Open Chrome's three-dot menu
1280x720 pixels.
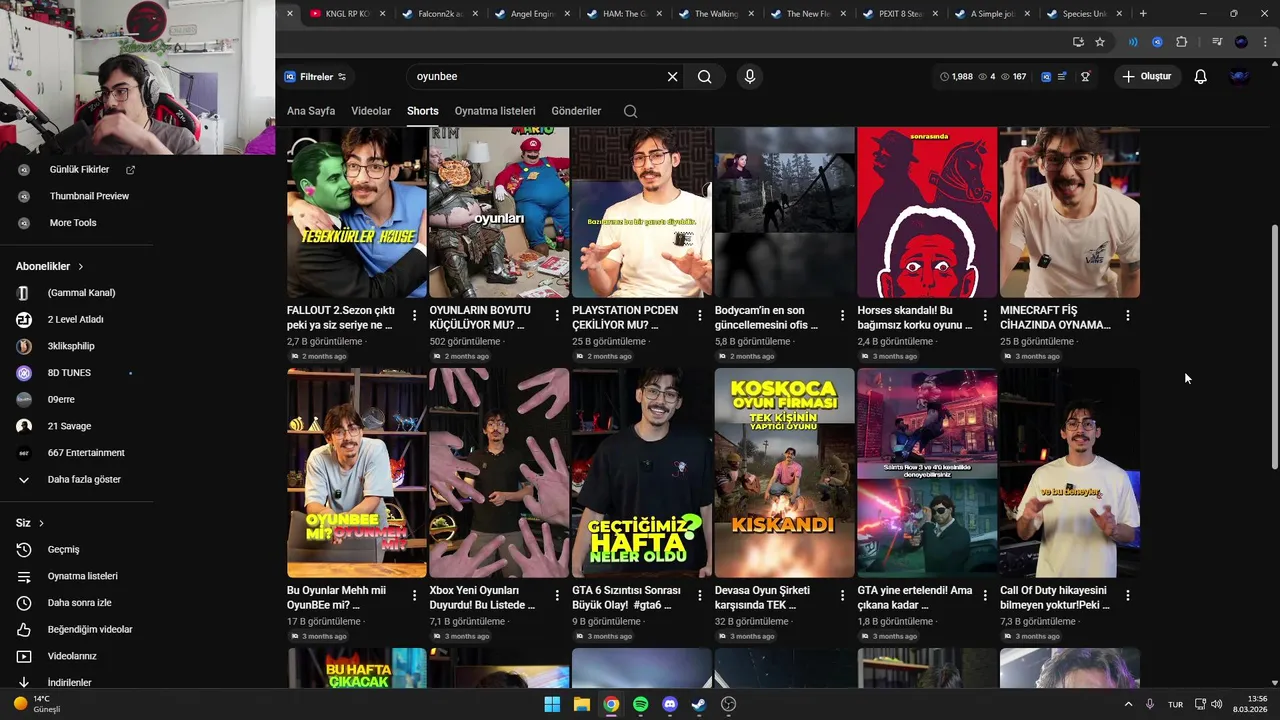click(x=1265, y=42)
